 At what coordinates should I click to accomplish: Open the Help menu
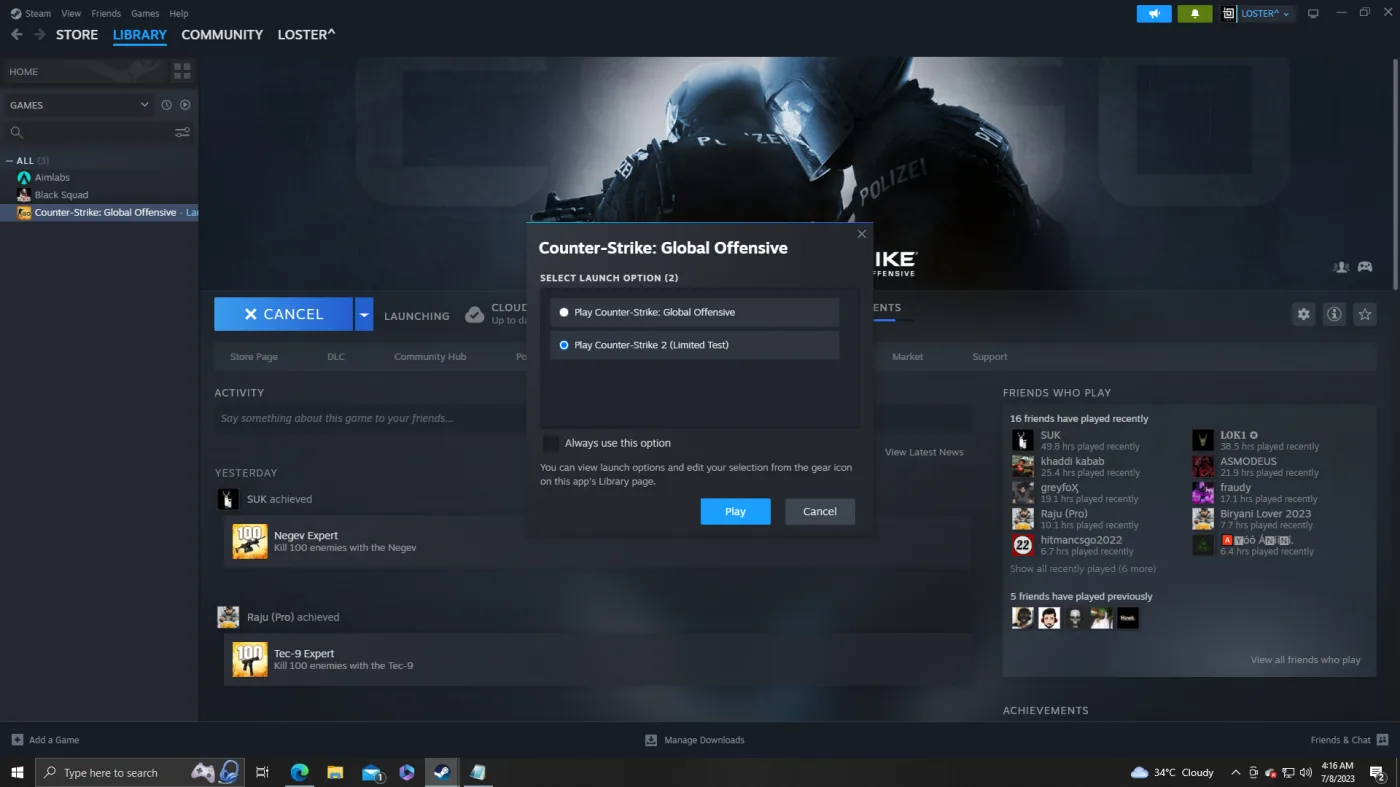click(179, 13)
